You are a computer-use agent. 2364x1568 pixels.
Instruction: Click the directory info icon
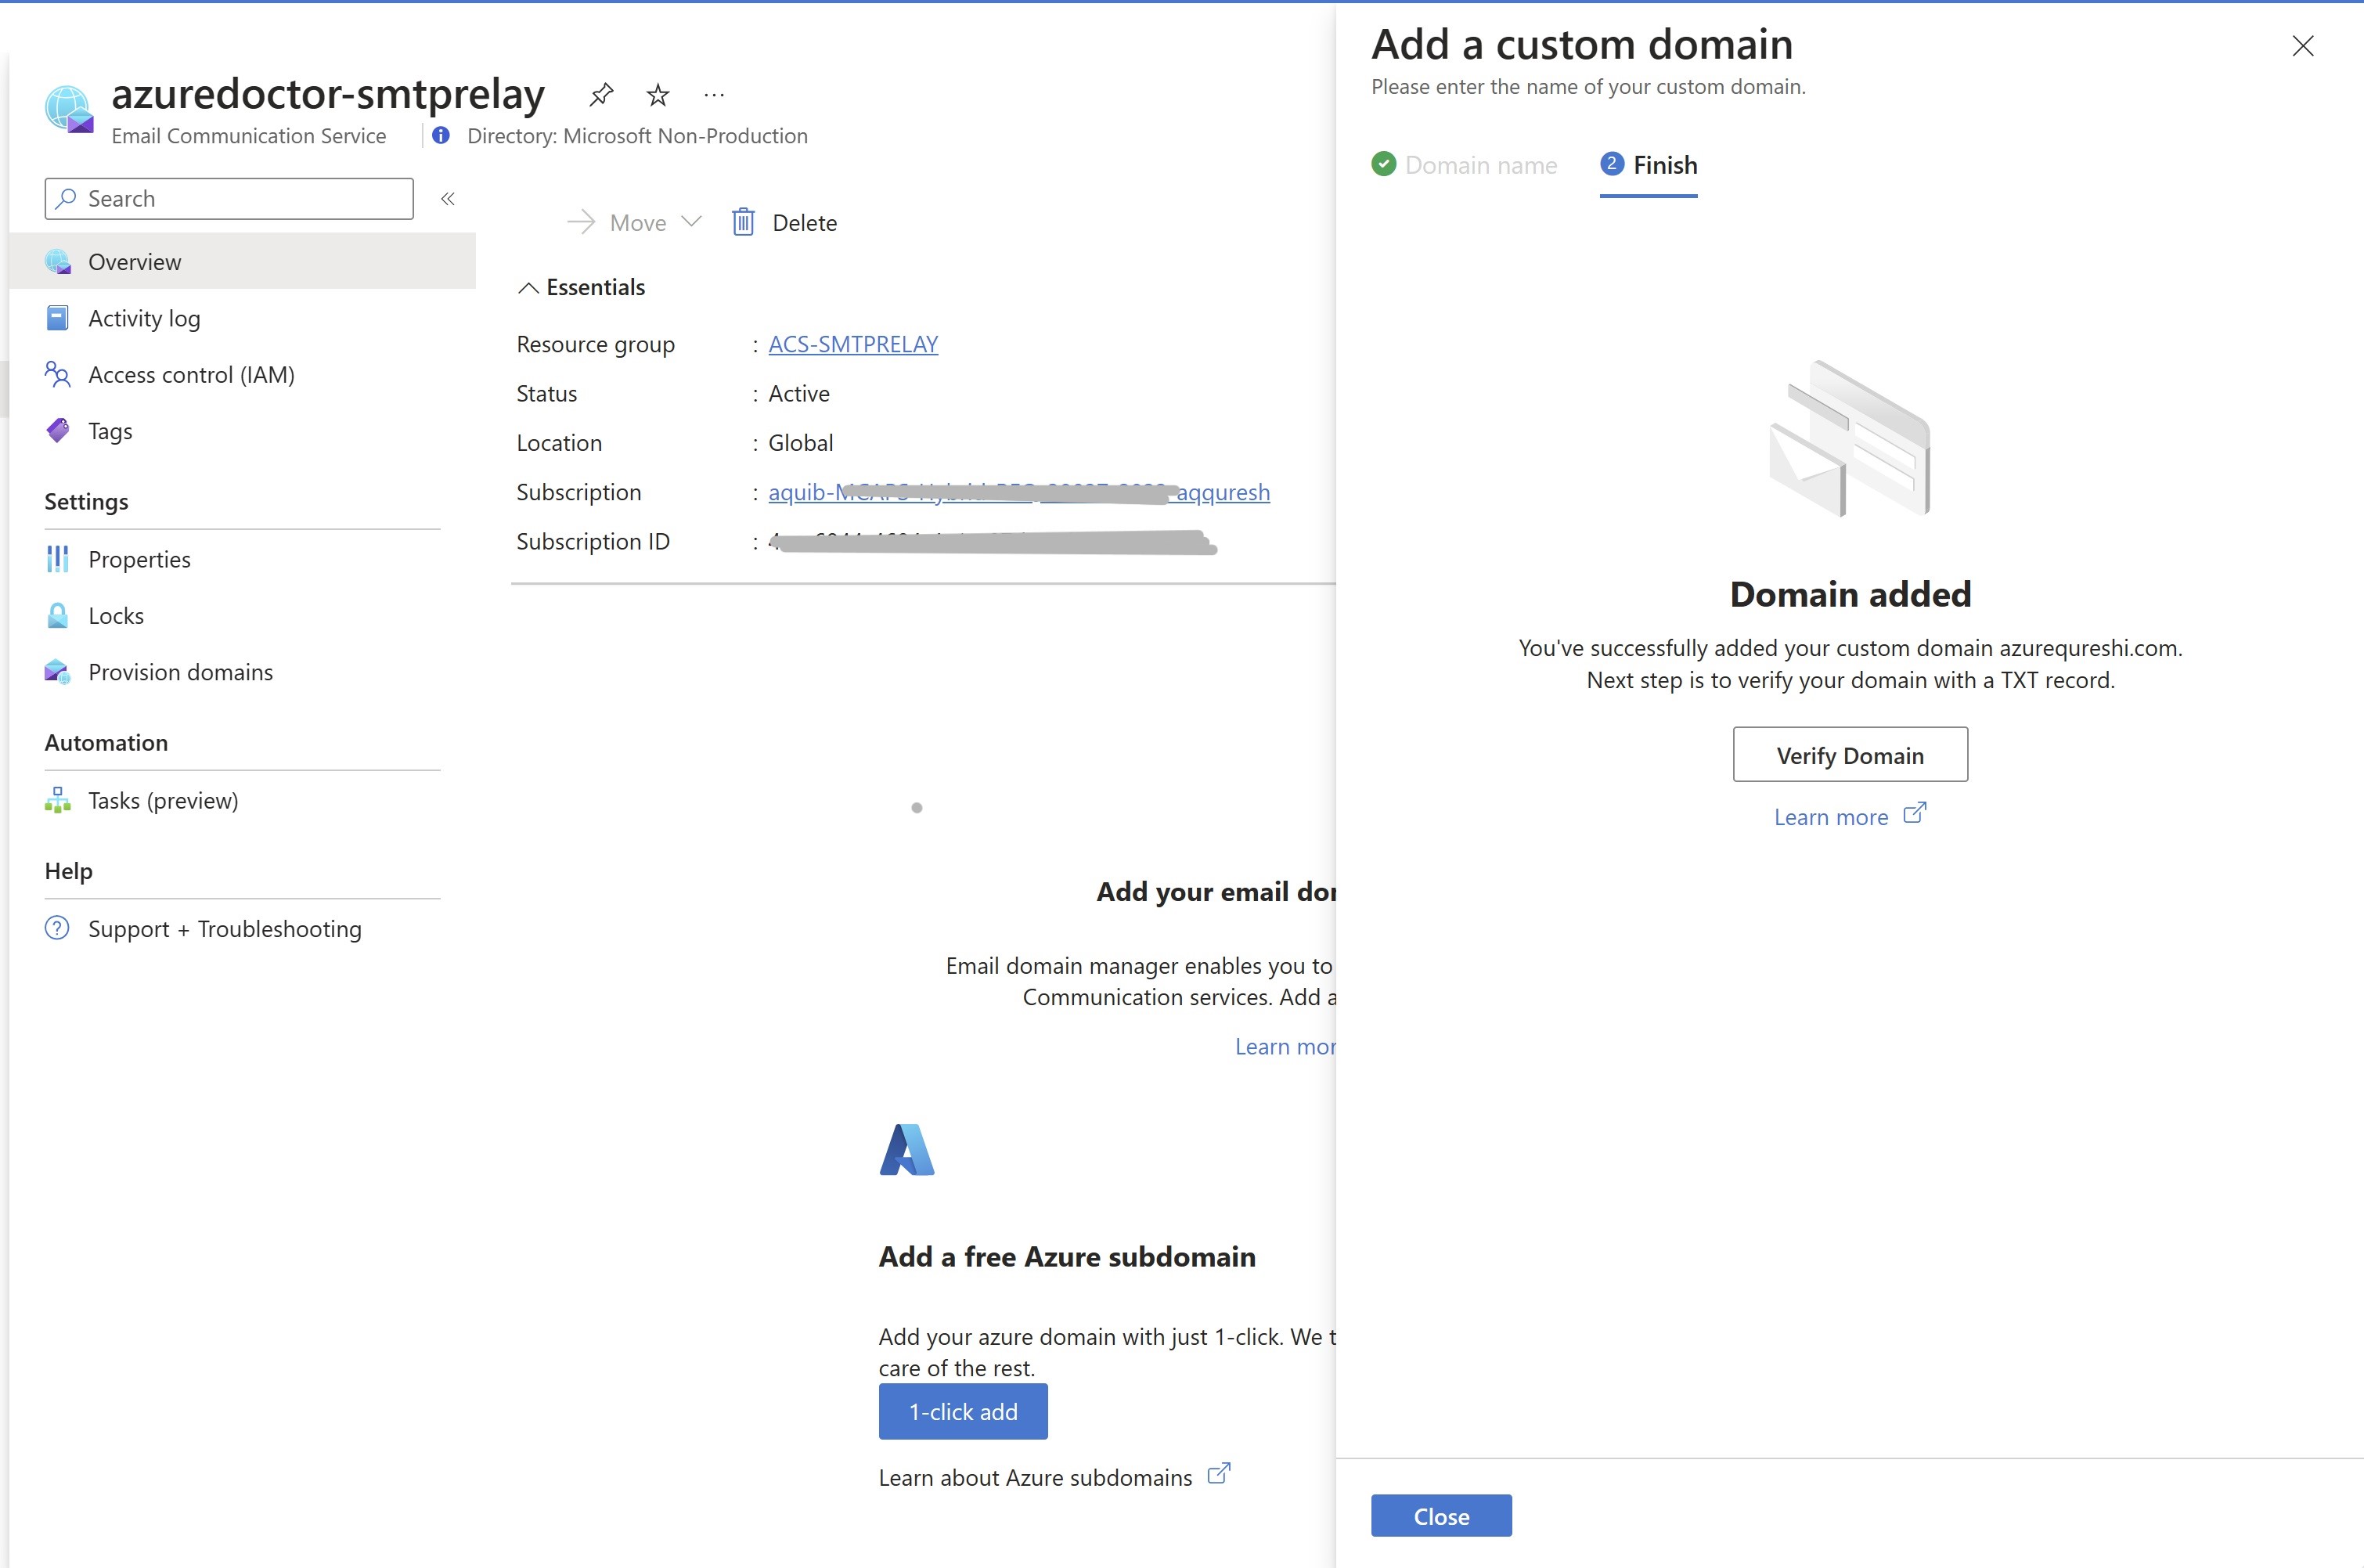click(441, 135)
